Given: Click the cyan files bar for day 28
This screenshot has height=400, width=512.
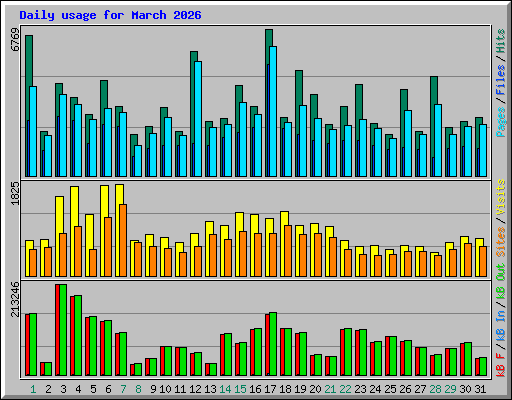Looking at the screenshot, I should 438,141.
